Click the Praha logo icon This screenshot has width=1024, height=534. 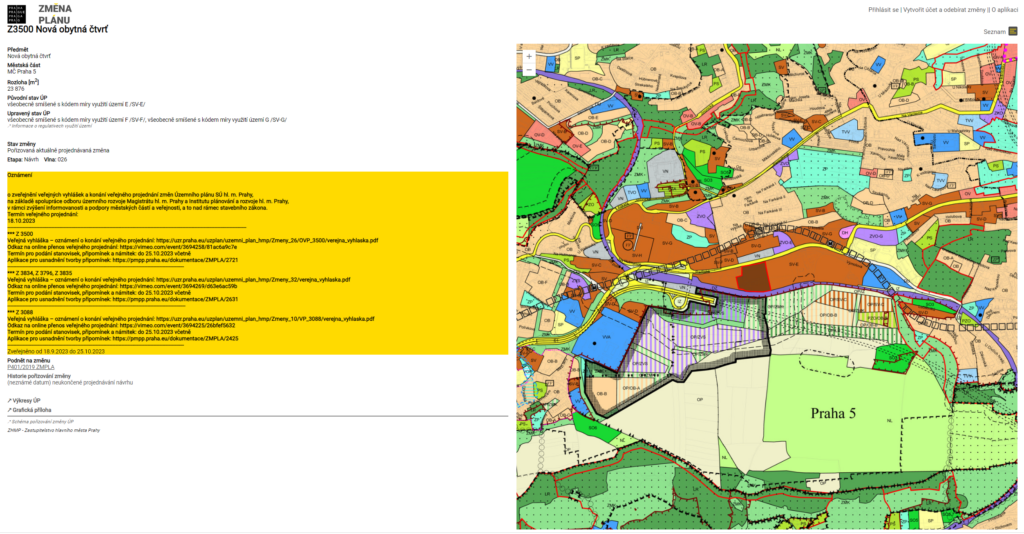pos(18,13)
